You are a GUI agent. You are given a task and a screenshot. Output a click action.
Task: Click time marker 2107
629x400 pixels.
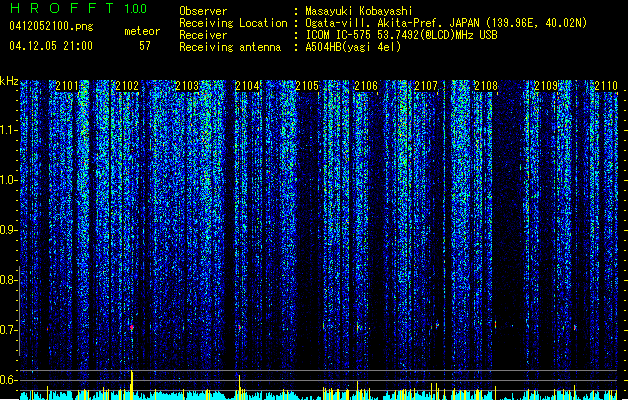(x=426, y=86)
